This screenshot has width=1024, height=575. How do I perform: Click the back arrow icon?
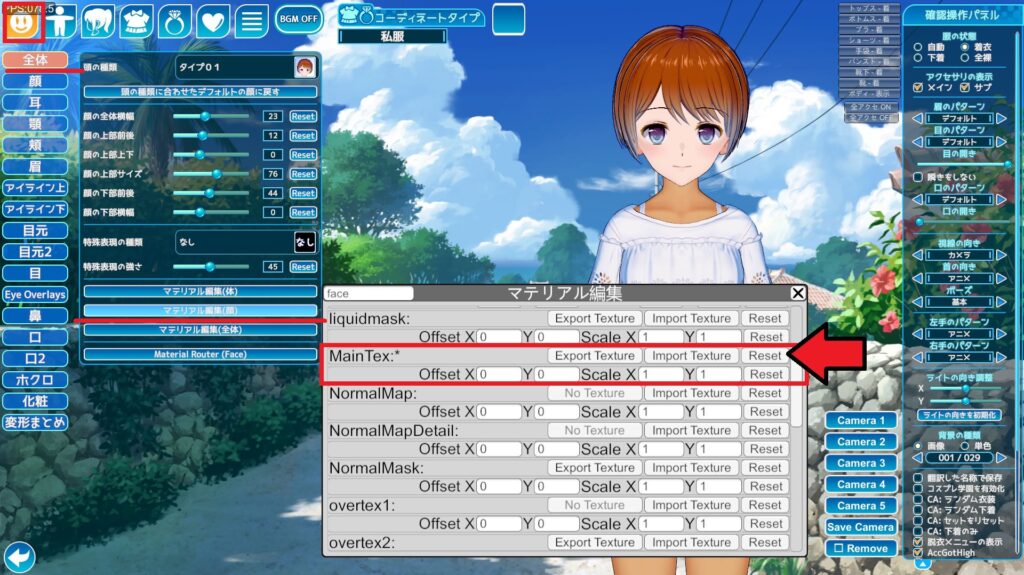click(x=19, y=556)
